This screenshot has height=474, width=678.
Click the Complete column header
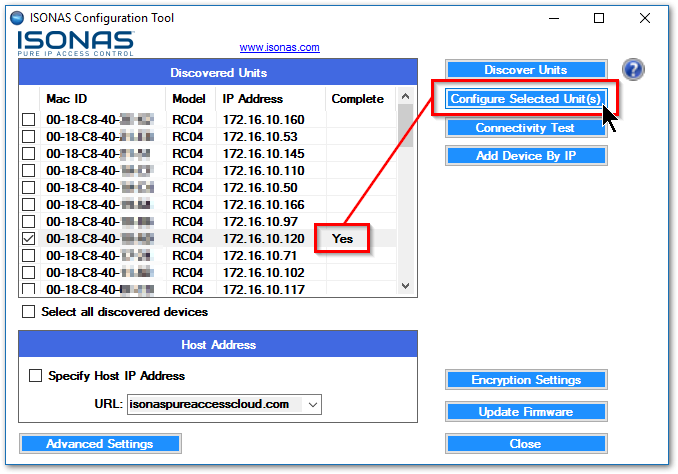click(x=360, y=99)
